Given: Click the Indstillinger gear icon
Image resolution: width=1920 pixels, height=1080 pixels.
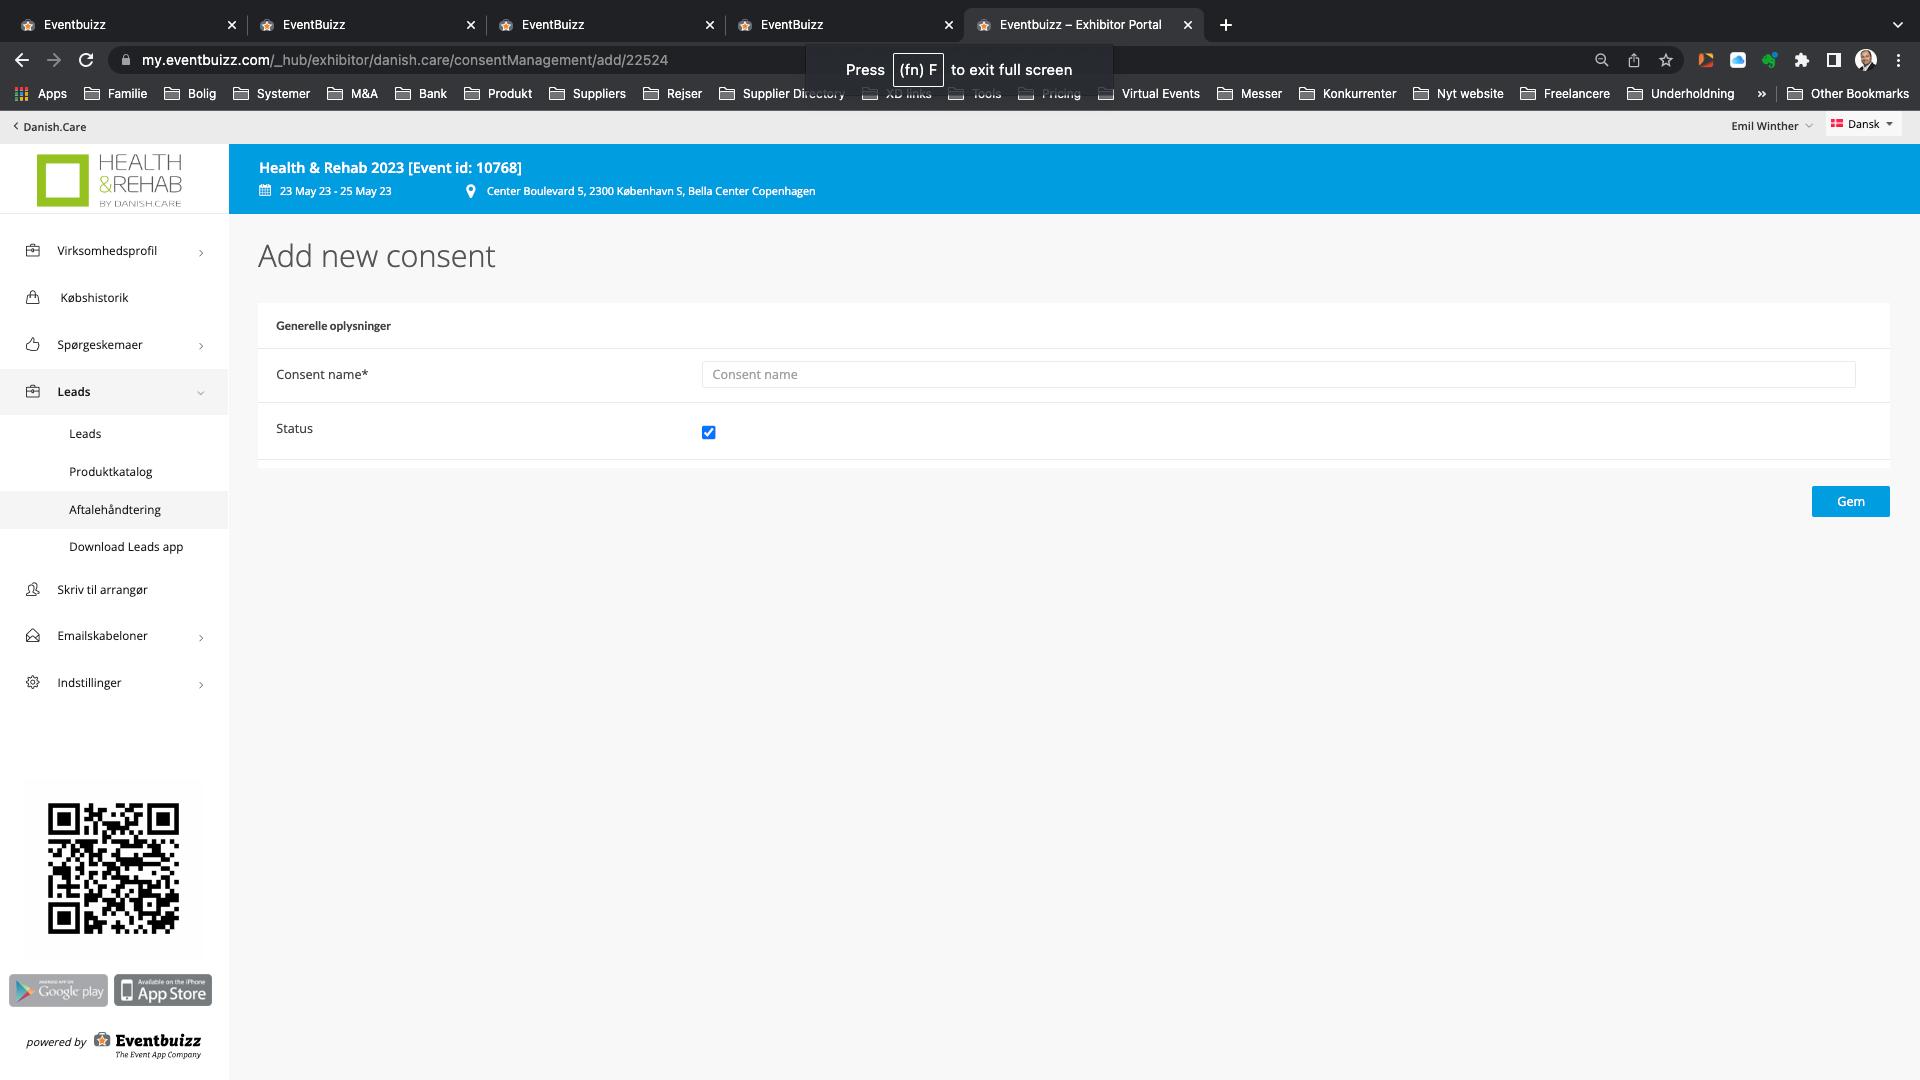Looking at the screenshot, I should 33,683.
